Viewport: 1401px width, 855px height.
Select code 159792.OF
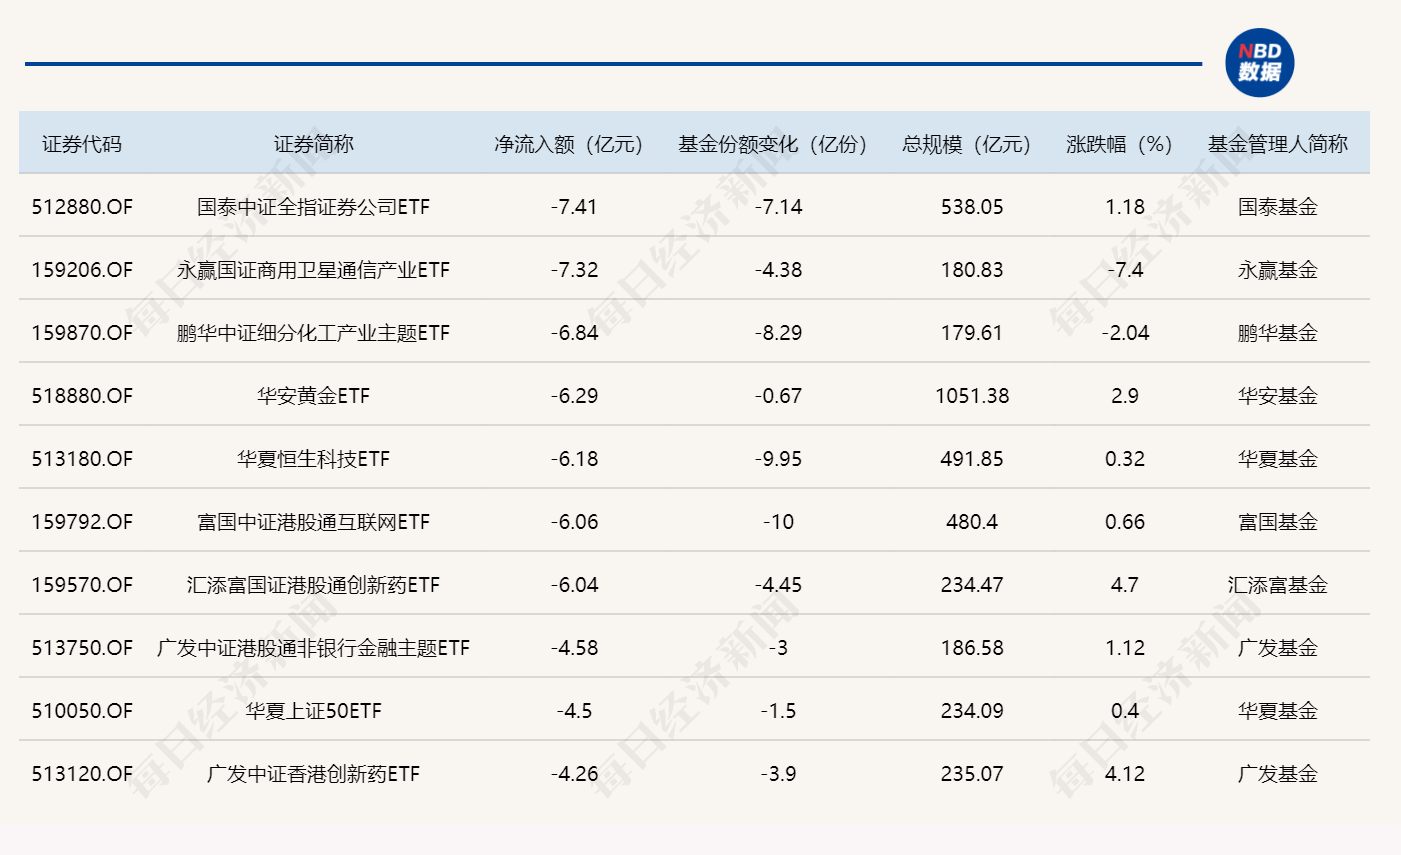pyautogui.click(x=82, y=522)
